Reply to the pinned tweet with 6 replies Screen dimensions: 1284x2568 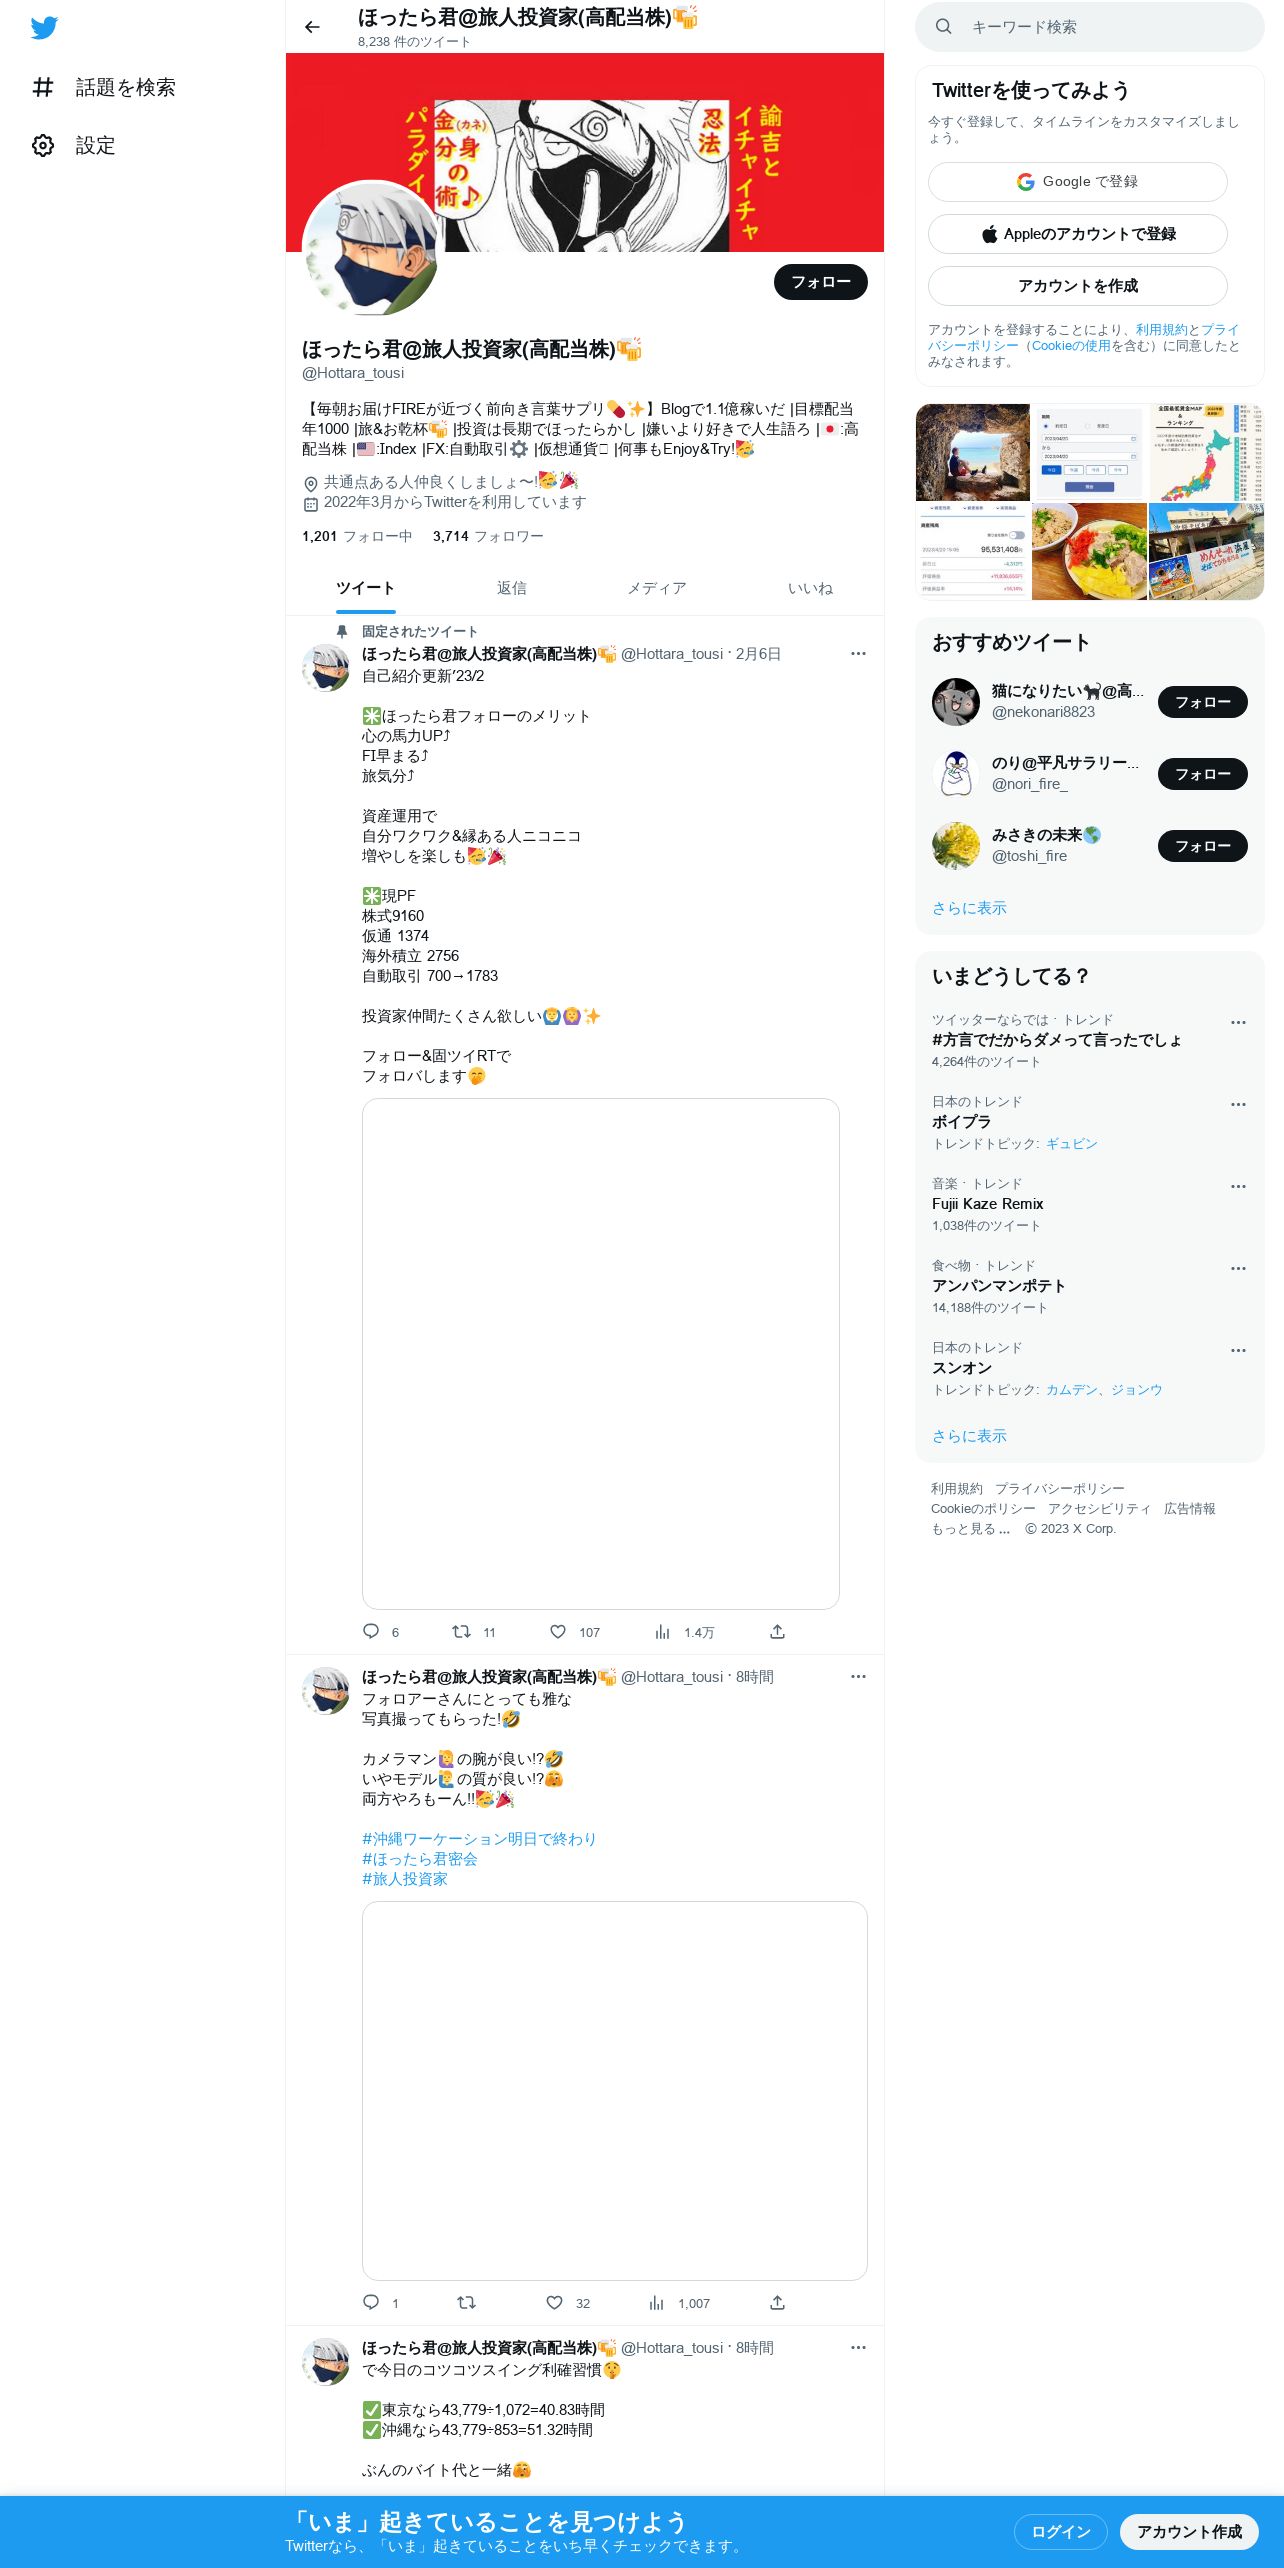point(371,1631)
